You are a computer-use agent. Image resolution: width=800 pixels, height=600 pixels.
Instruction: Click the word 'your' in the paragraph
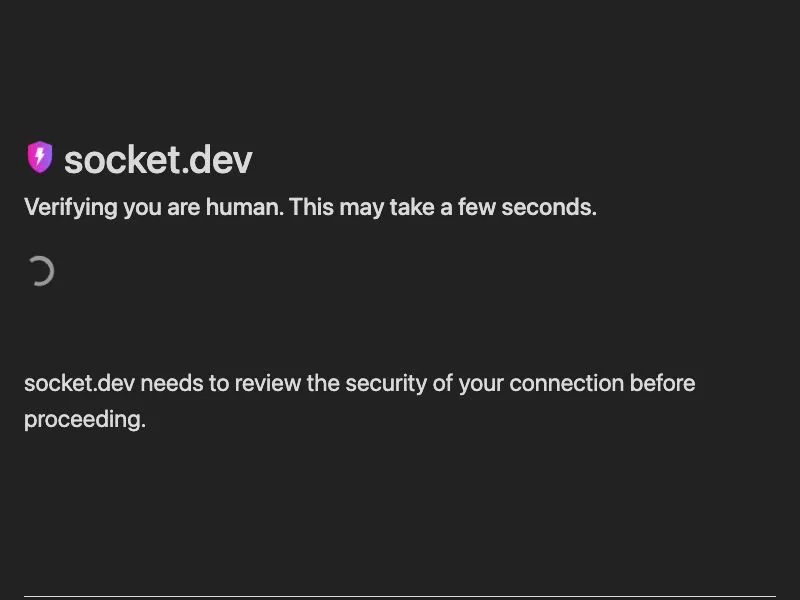(x=481, y=384)
